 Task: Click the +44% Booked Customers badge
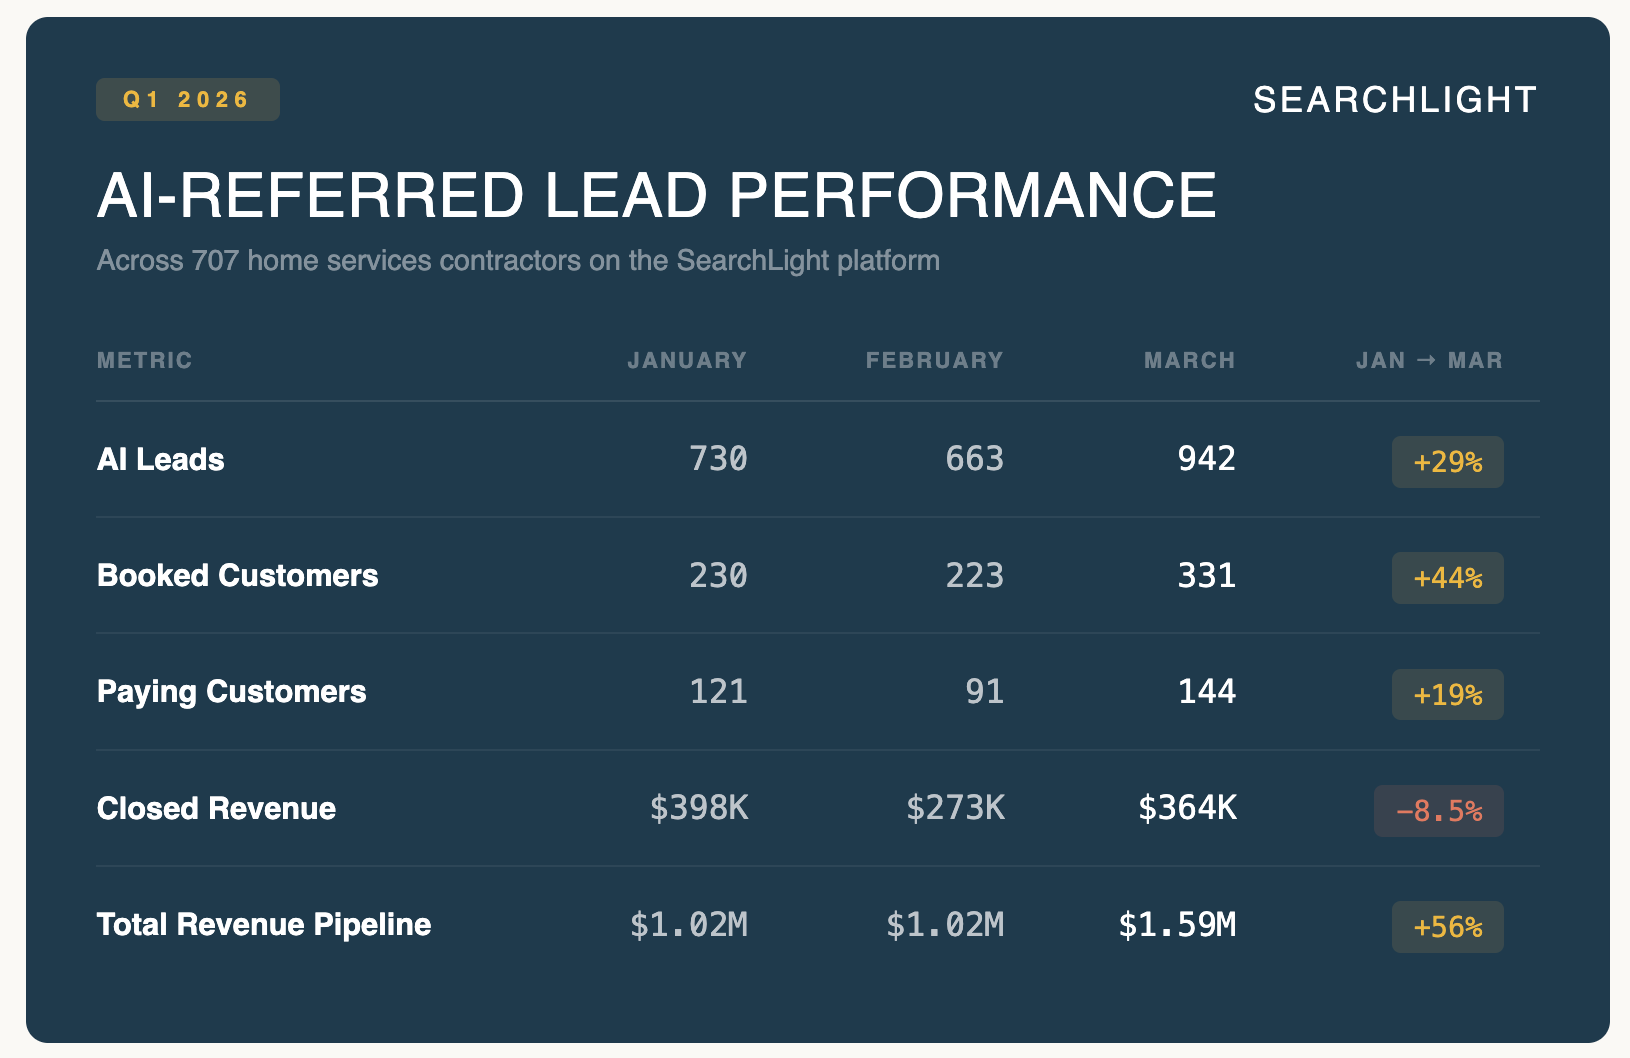(x=1448, y=578)
